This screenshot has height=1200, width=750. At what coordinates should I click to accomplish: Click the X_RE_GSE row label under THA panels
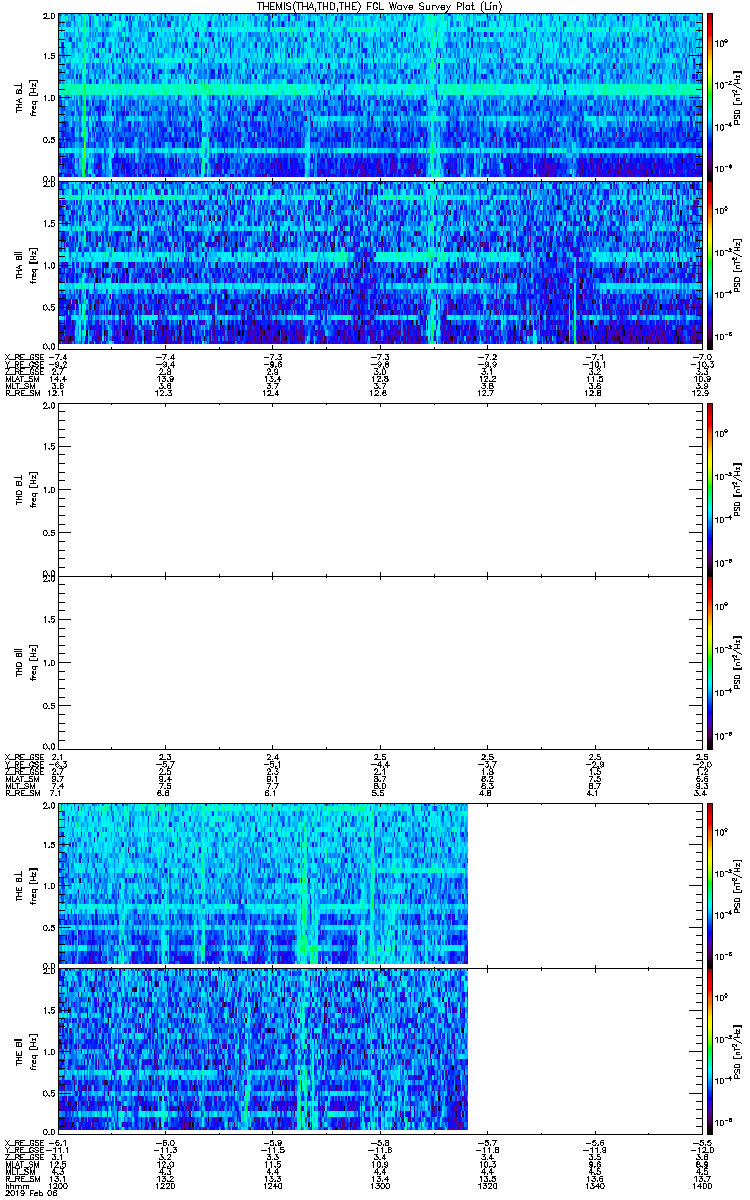22,356
